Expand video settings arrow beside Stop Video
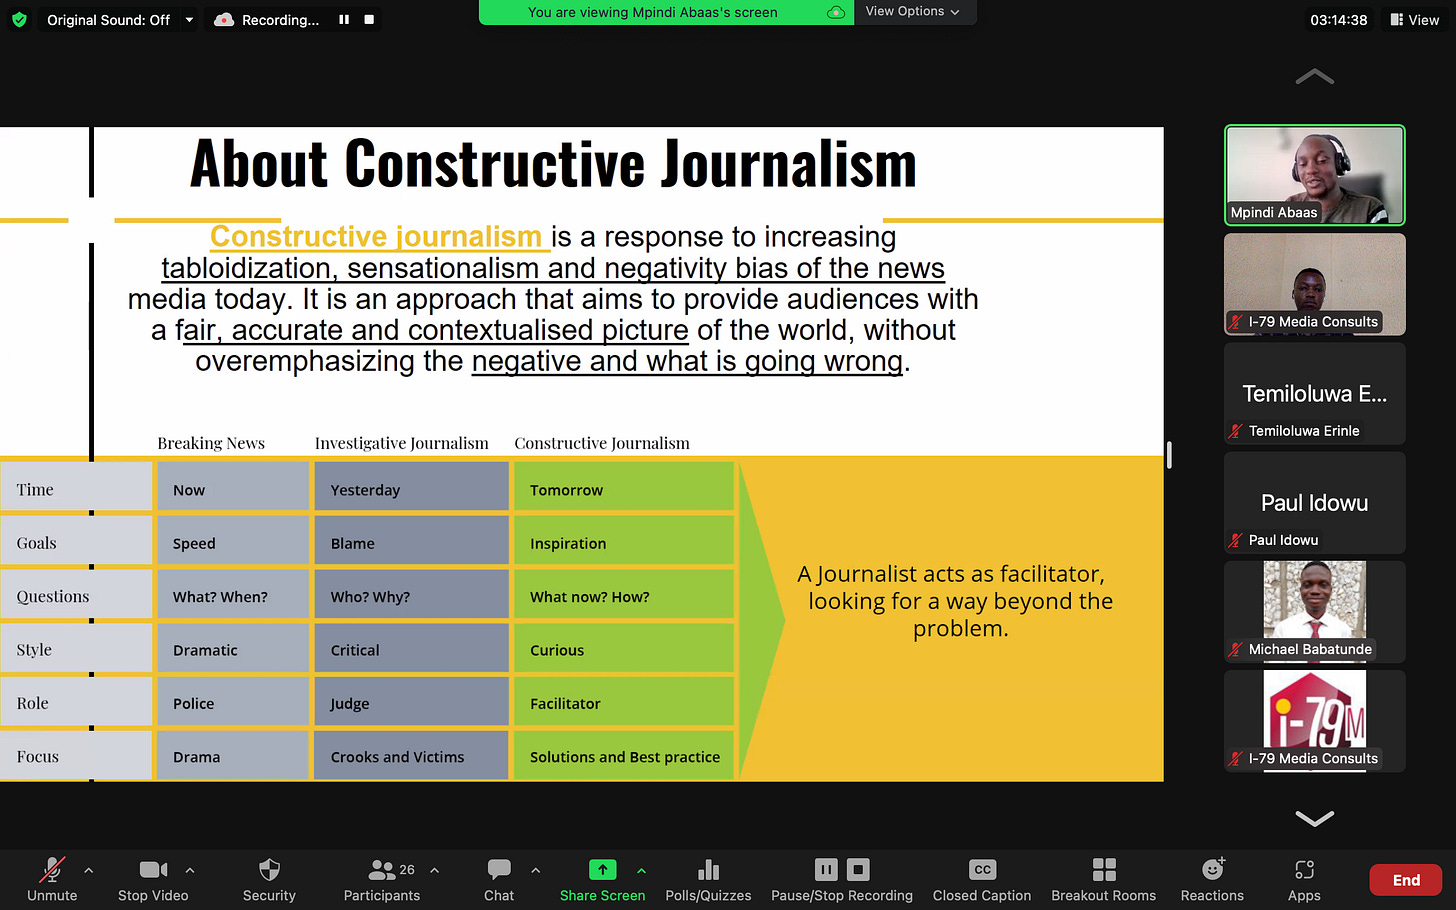 point(190,870)
